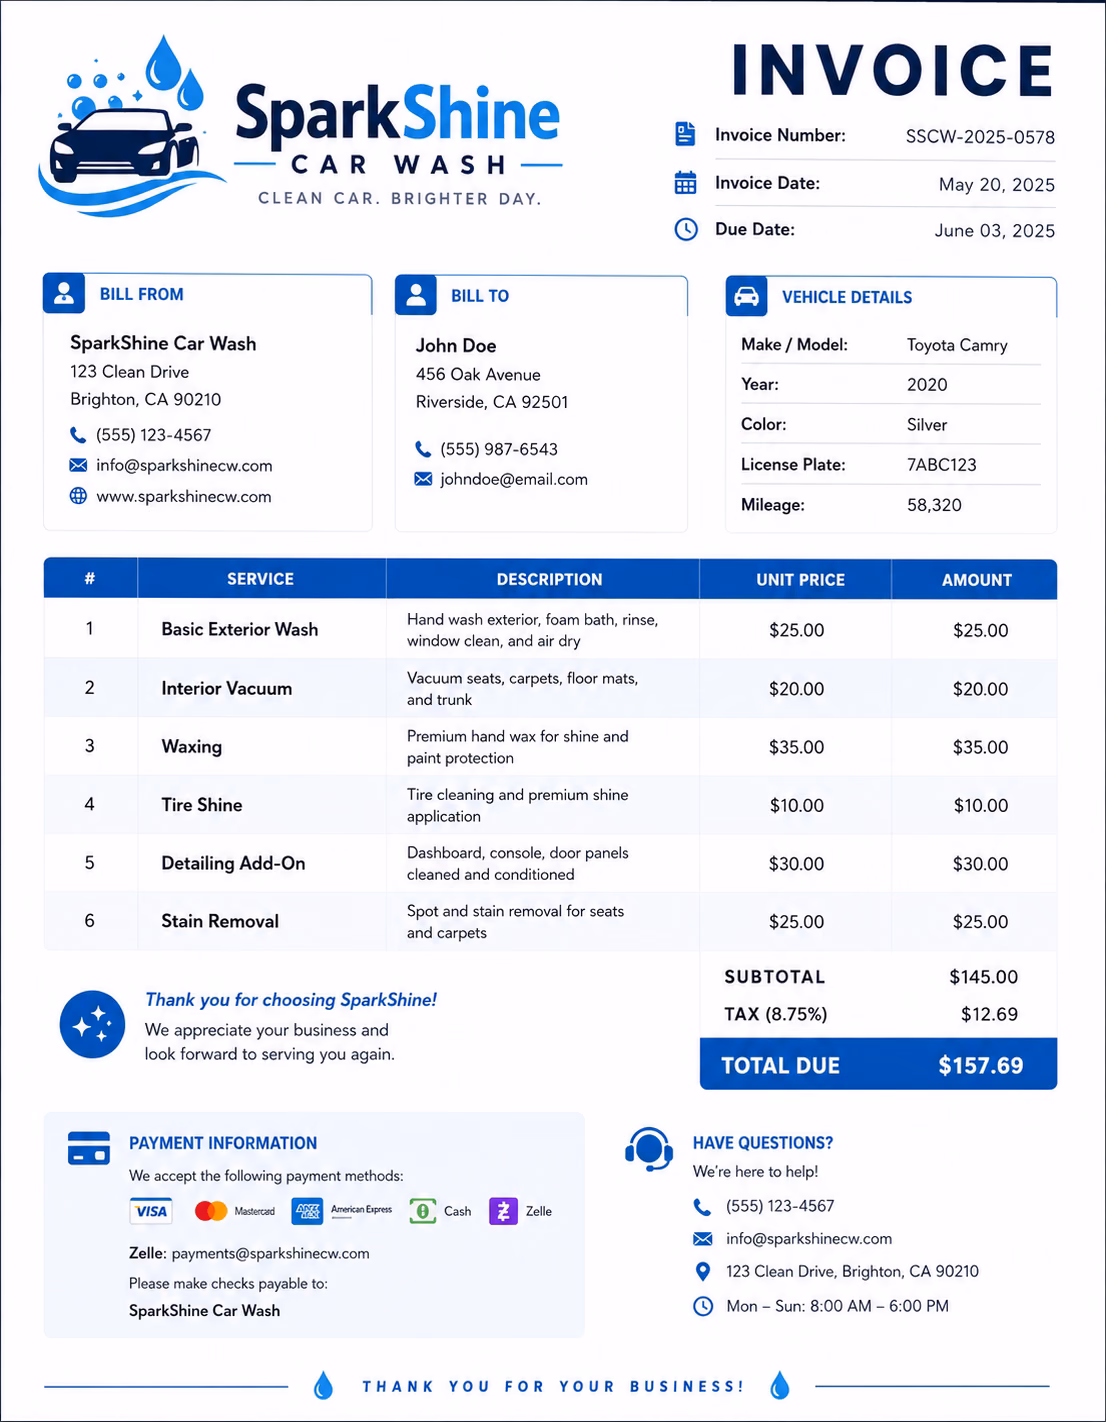This screenshot has height=1422, width=1106.
Task: Click the $10.00 unit price for Tire Shine
Action: (x=797, y=805)
